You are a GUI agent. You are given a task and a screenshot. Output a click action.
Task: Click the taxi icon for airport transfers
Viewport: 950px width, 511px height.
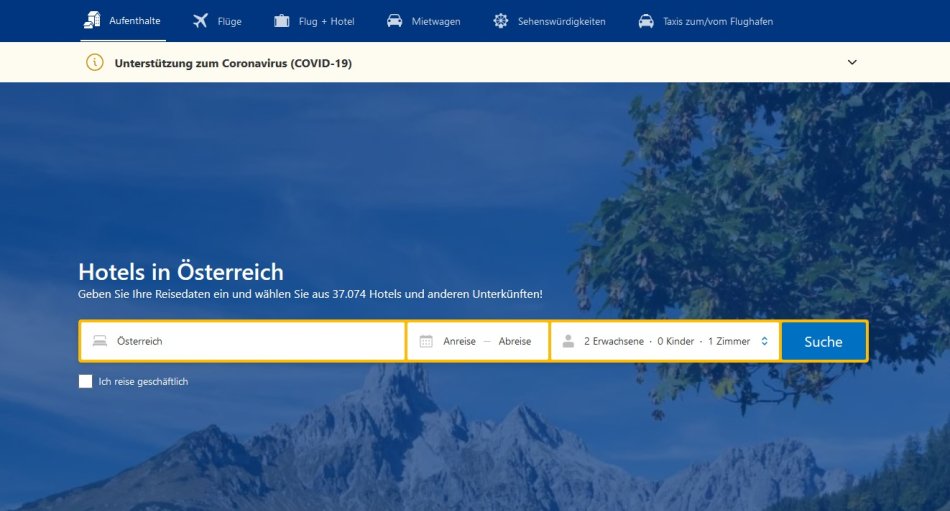646,21
